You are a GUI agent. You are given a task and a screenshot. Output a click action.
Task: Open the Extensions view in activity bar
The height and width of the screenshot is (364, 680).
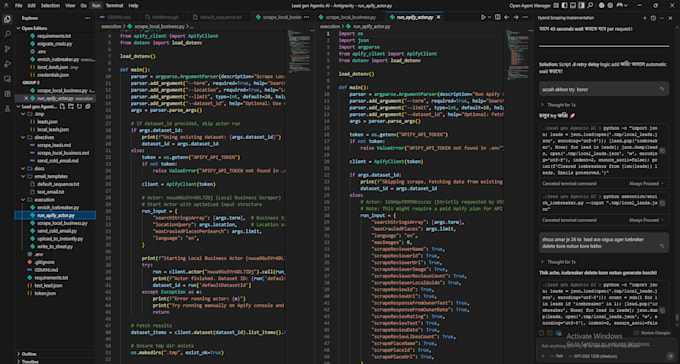tap(7, 94)
